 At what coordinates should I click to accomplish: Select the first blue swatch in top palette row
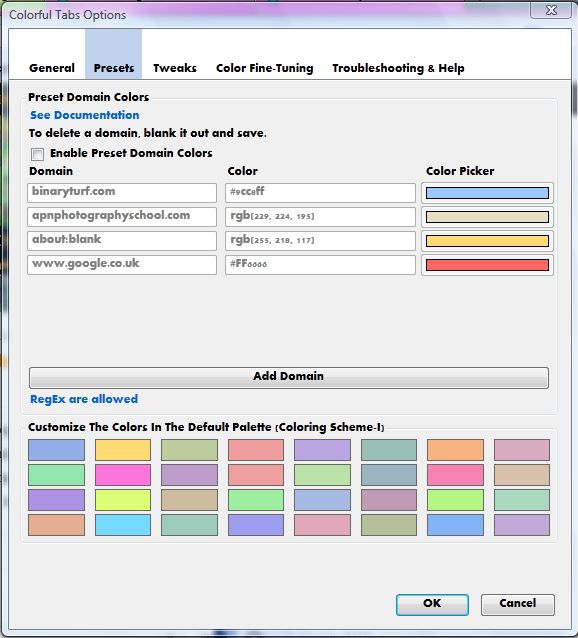click(x=57, y=450)
